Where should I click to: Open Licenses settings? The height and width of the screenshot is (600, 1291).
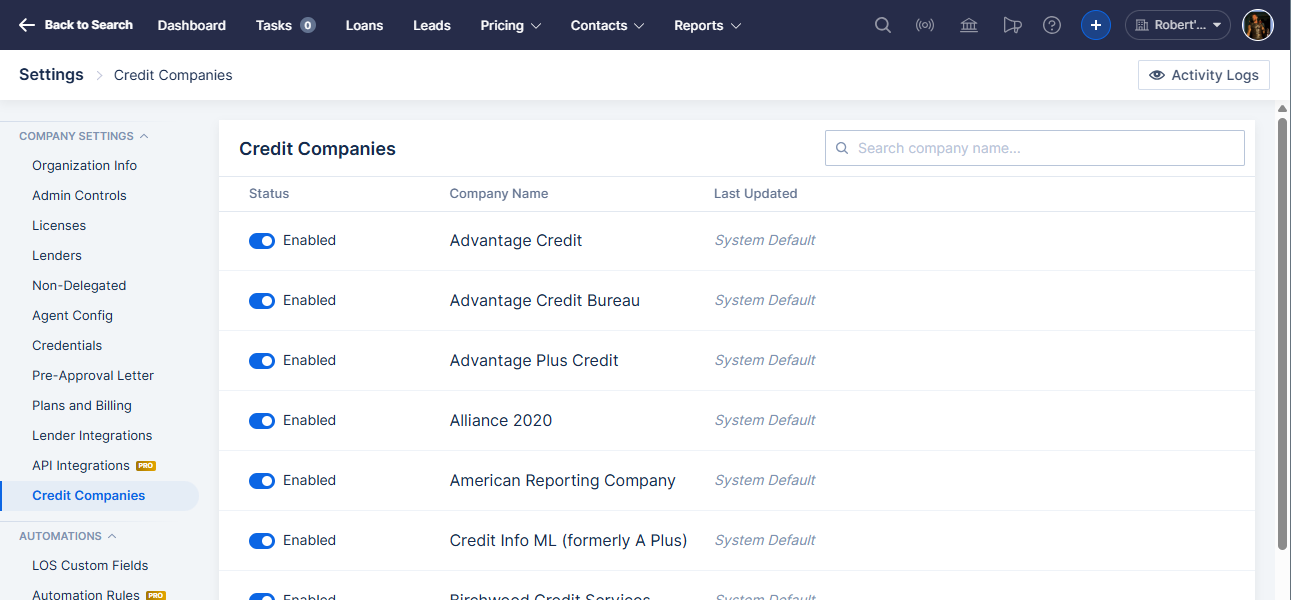point(59,226)
